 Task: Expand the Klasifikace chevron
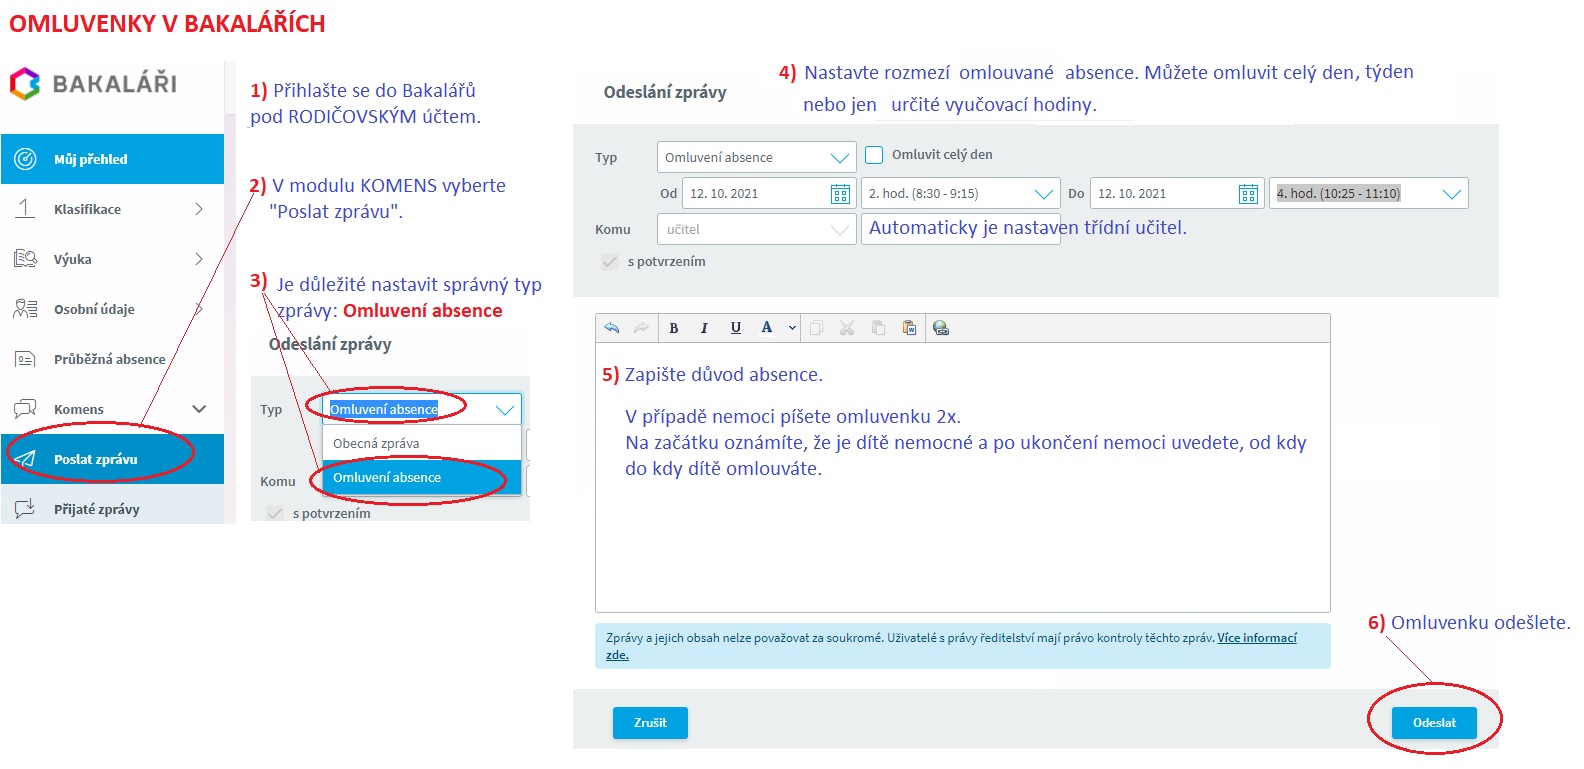(x=198, y=209)
